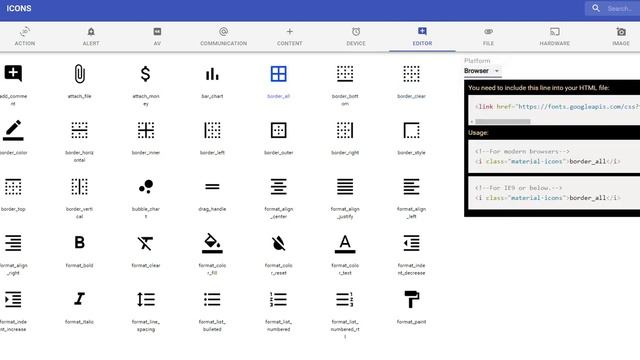
Task: Choose the border_top icon
Action: (13, 187)
